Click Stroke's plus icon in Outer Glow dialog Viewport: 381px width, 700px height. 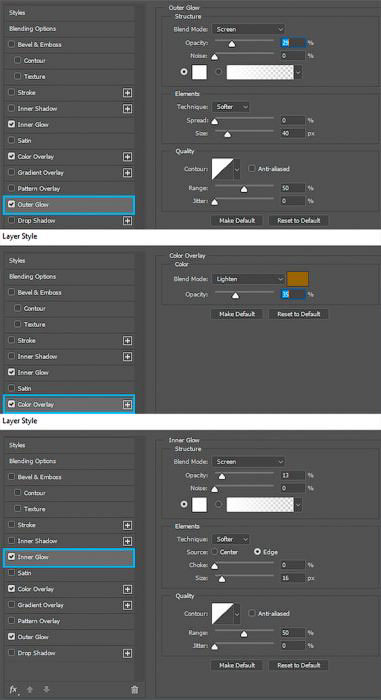127,92
